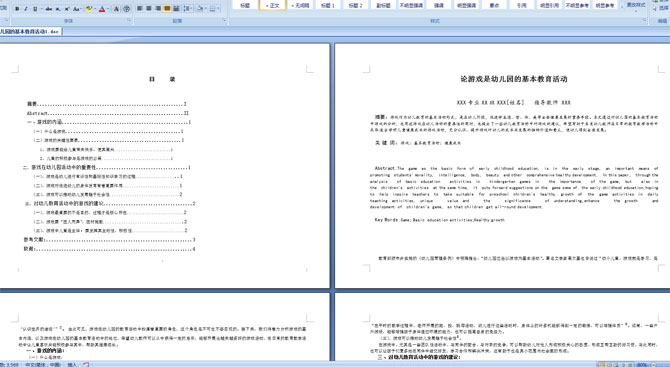Click the superscript icon
Screen dimensions: 670x367
[x=67, y=9]
